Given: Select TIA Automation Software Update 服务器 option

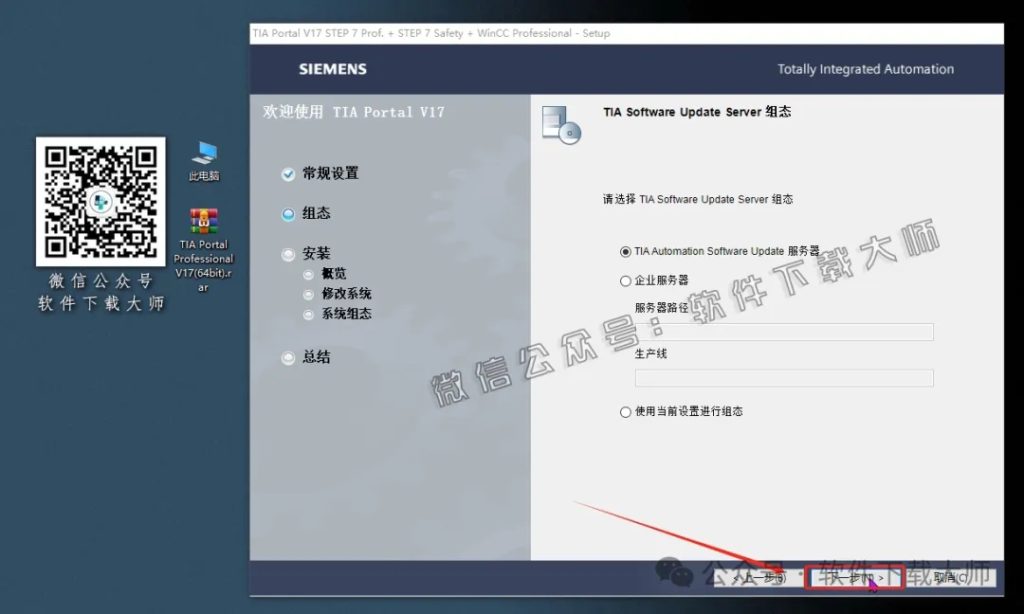Looking at the screenshot, I should tap(626, 251).
